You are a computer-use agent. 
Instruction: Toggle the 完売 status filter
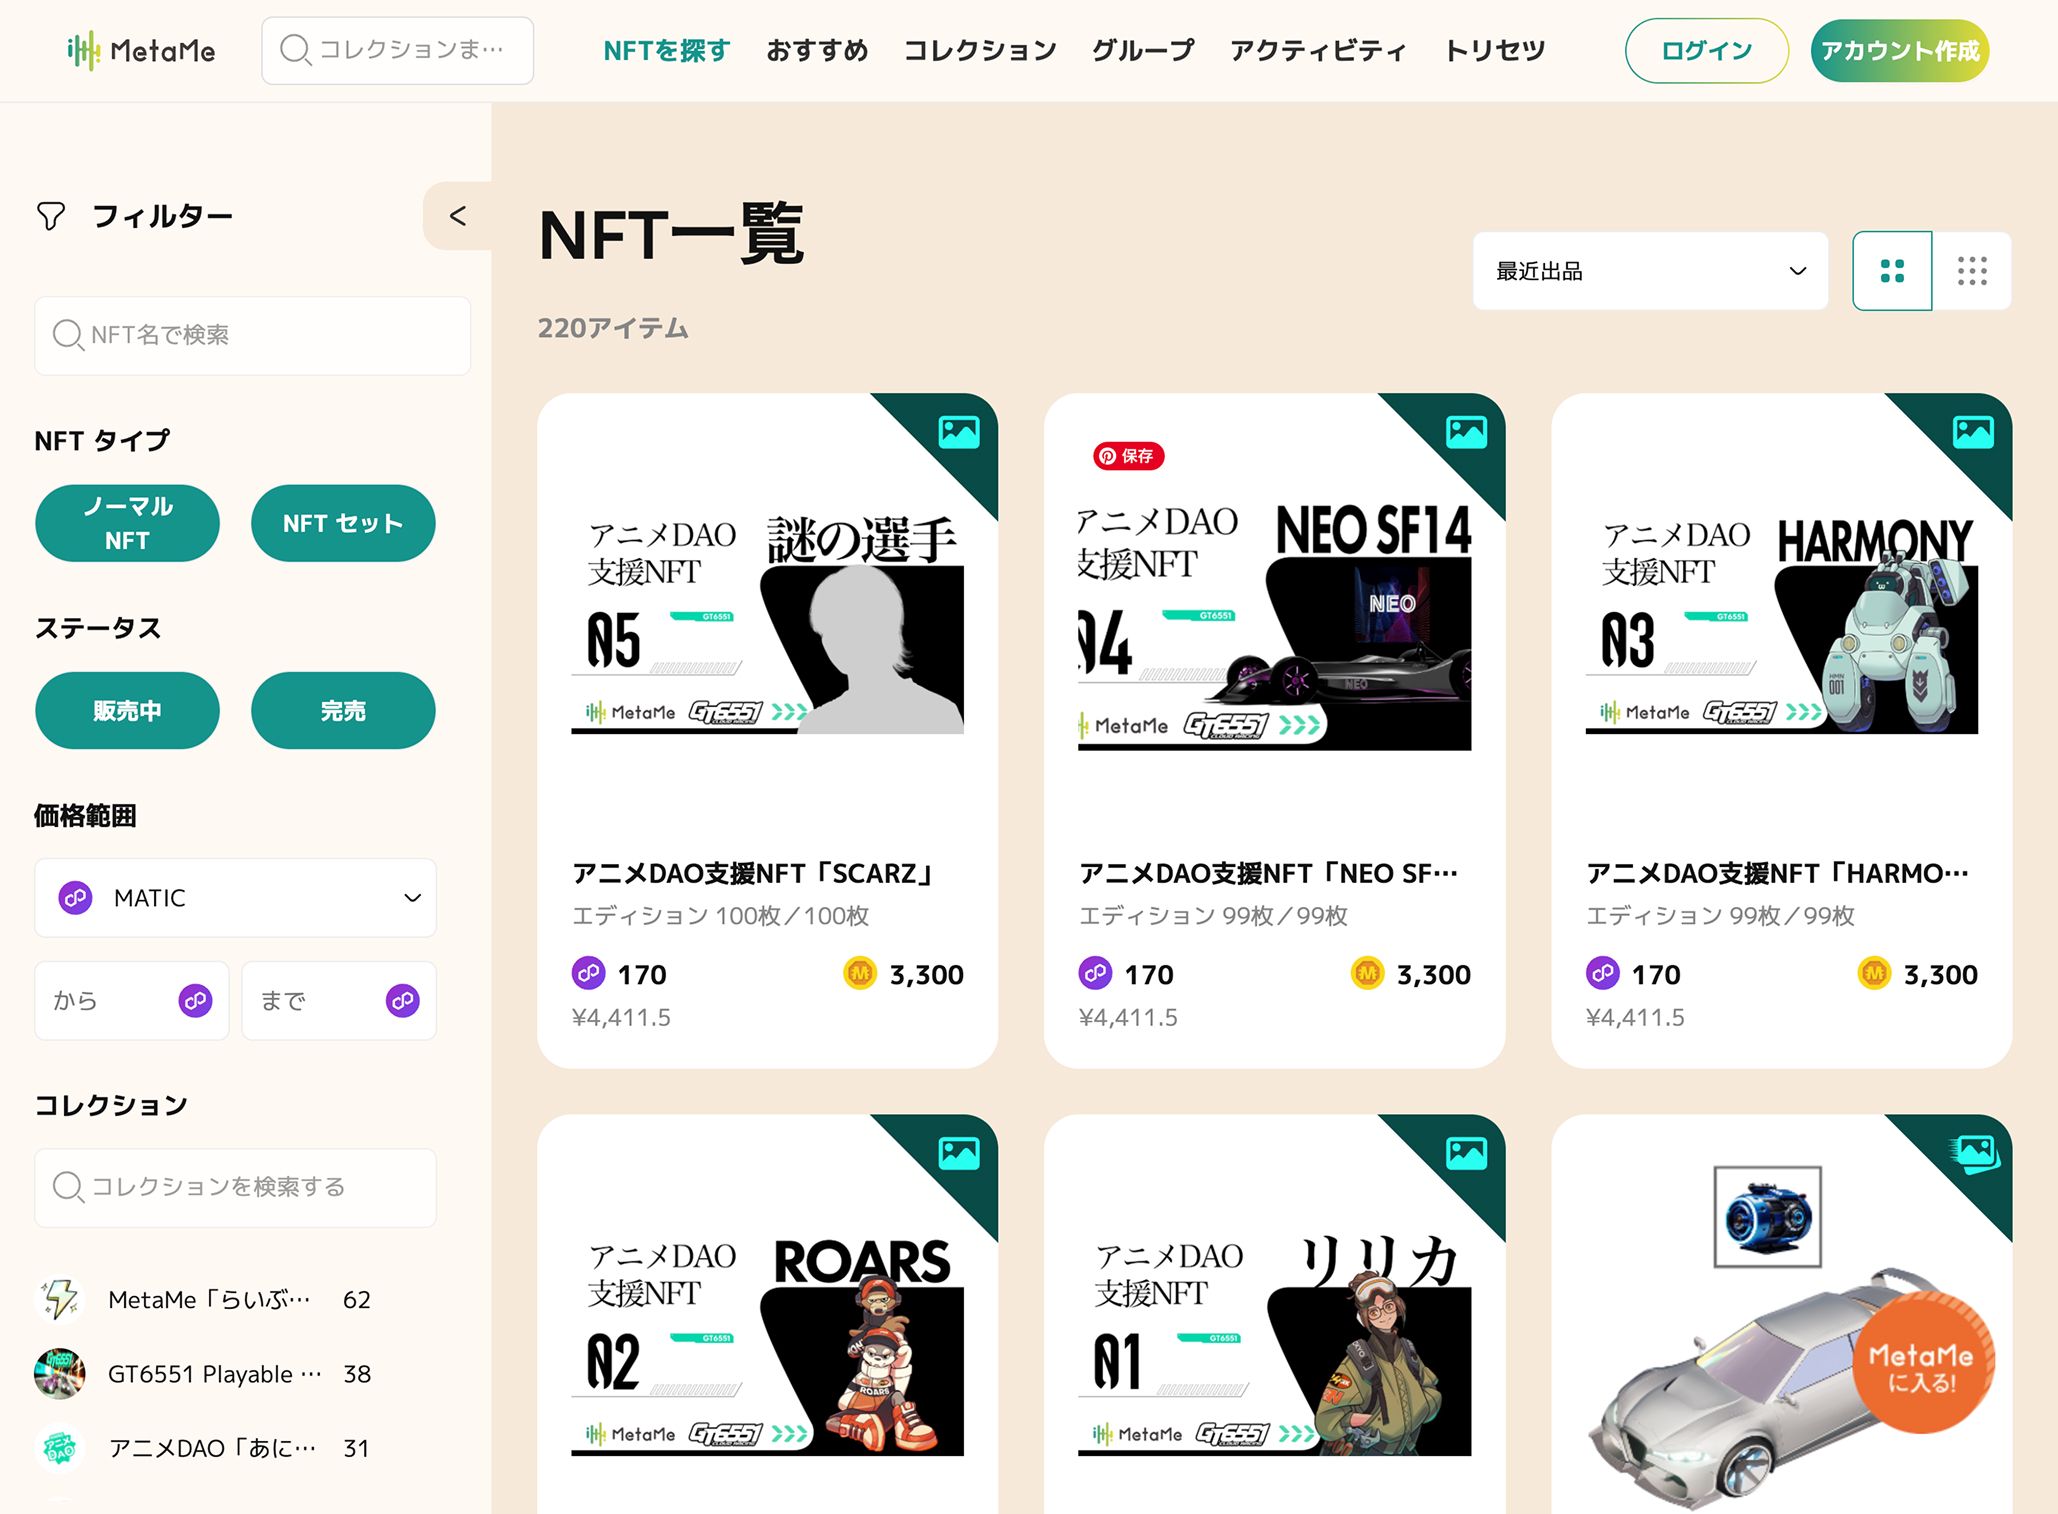[343, 710]
